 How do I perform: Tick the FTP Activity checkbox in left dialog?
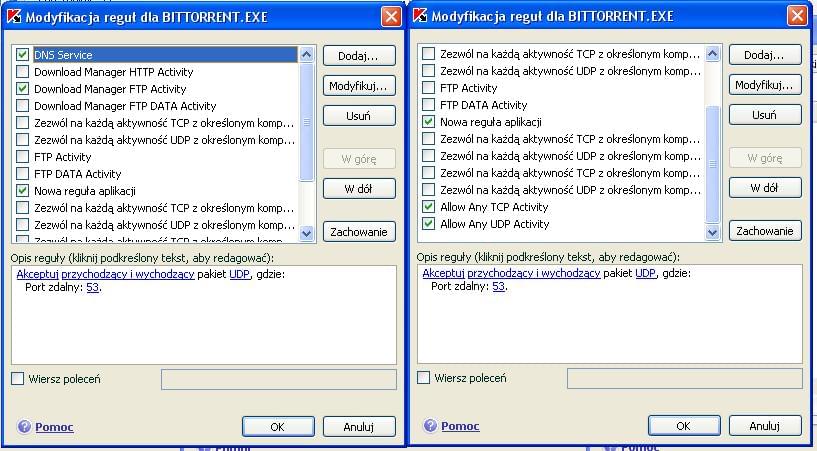pyautogui.click(x=22, y=156)
